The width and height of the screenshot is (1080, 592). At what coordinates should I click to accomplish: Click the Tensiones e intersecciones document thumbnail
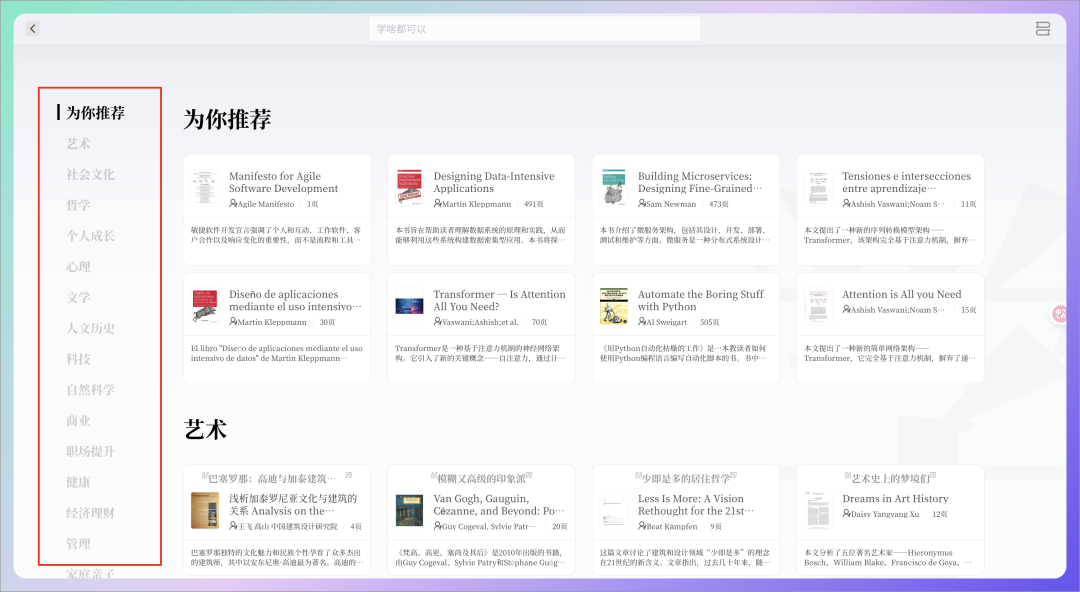(x=818, y=188)
